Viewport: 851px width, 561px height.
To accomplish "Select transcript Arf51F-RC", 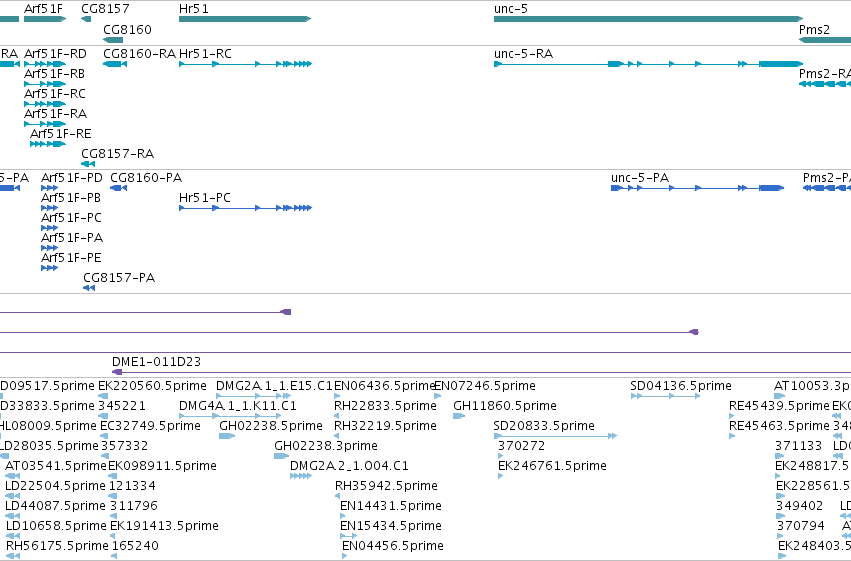I will coord(45,104).
